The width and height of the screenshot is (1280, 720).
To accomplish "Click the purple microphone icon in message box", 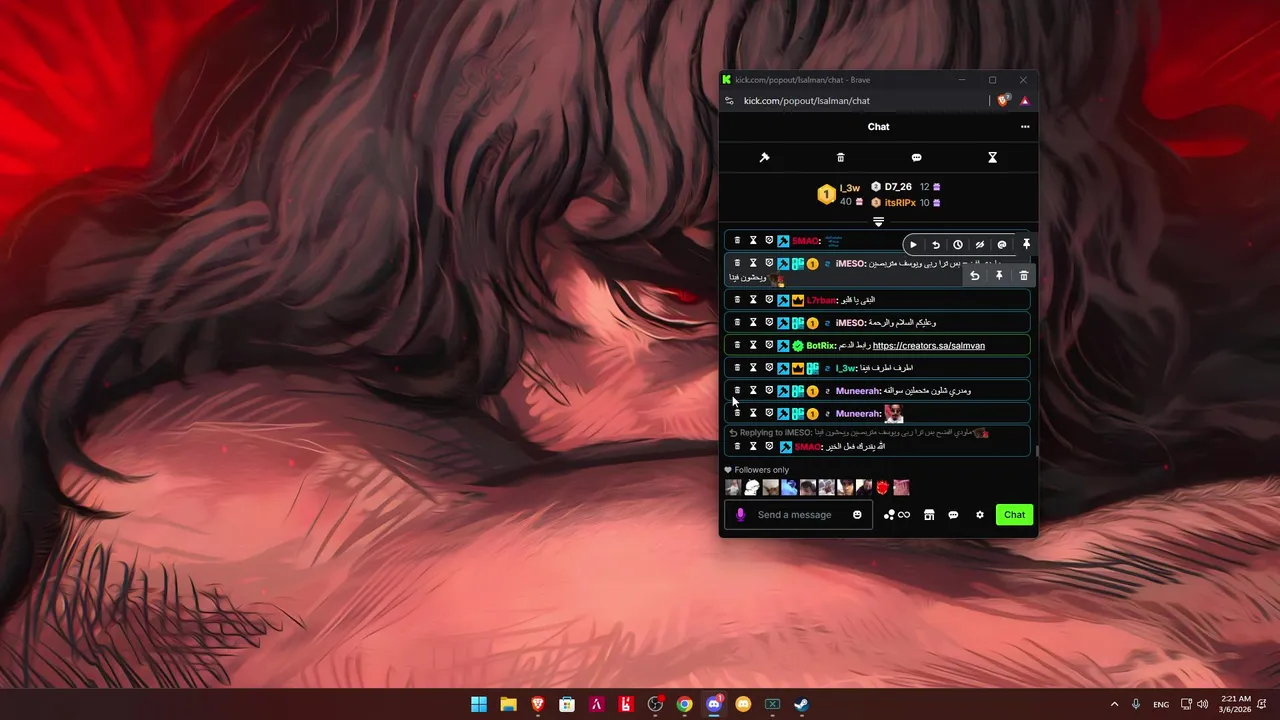I will [741, 515].
